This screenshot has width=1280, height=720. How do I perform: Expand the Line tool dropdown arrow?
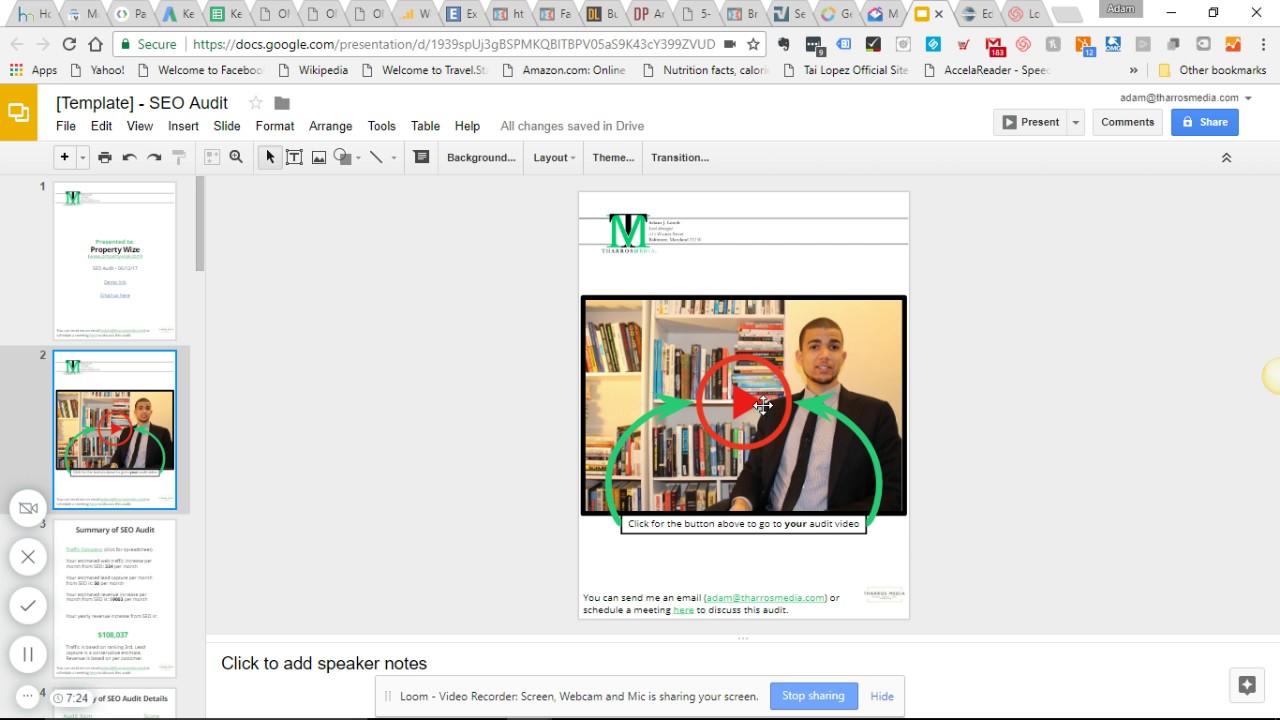pos(394,158)
